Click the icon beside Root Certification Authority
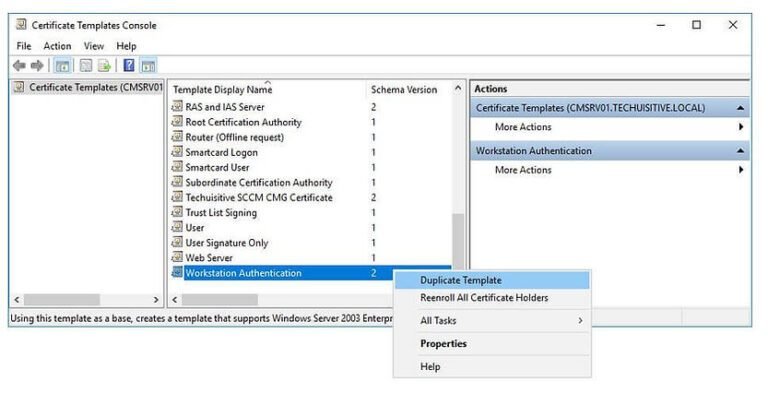768x393 pixels. [177, 122]
